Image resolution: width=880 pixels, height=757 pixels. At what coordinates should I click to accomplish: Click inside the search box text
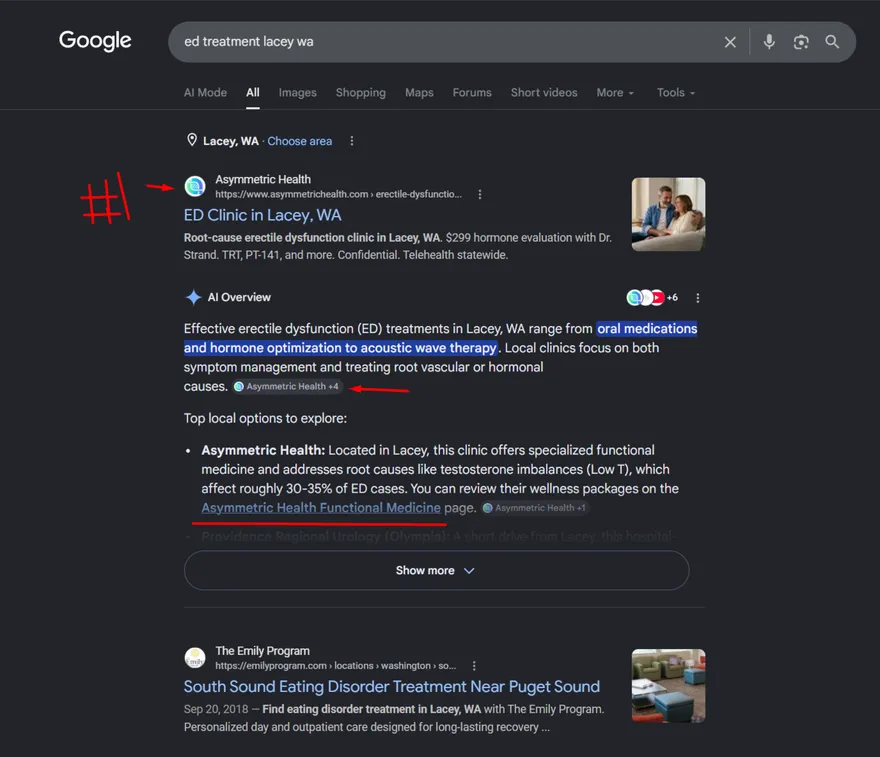tap(249, 42)
